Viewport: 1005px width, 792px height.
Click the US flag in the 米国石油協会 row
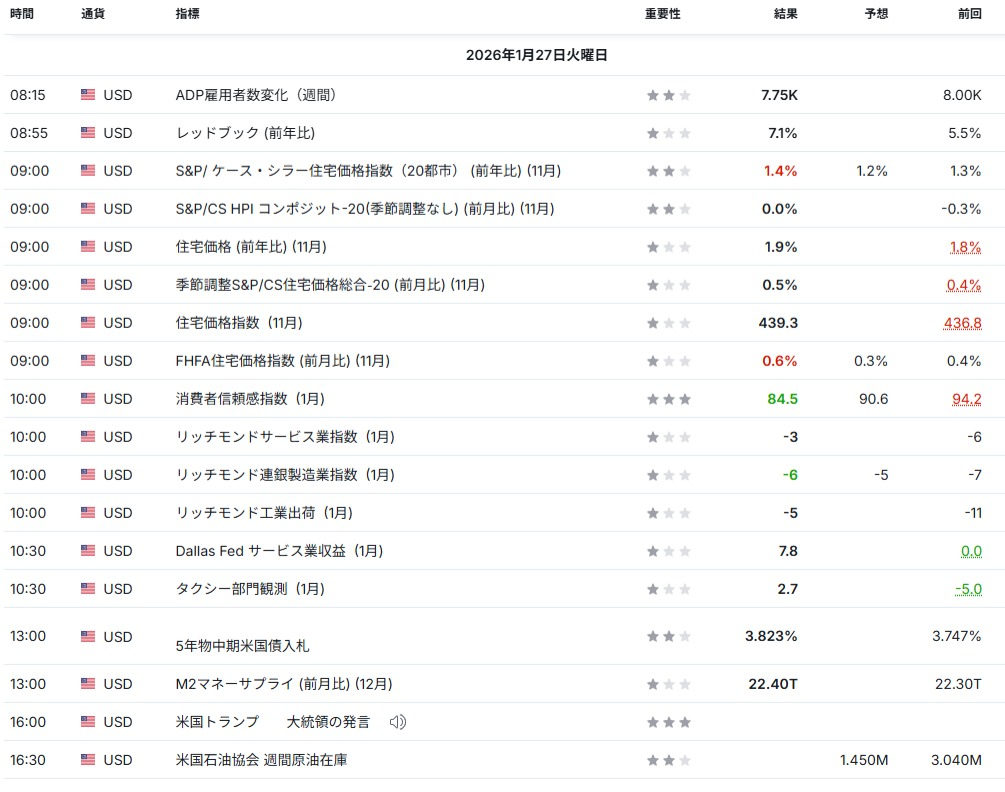pos(88,760)
